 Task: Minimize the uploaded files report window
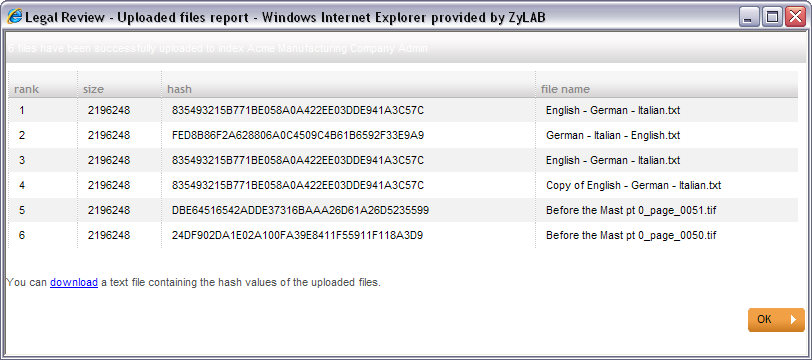pos(748,18)
